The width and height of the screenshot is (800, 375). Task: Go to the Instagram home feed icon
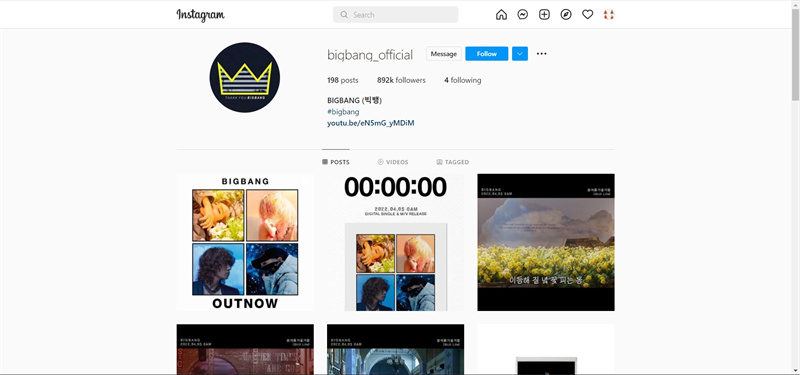tap(501, 15)
